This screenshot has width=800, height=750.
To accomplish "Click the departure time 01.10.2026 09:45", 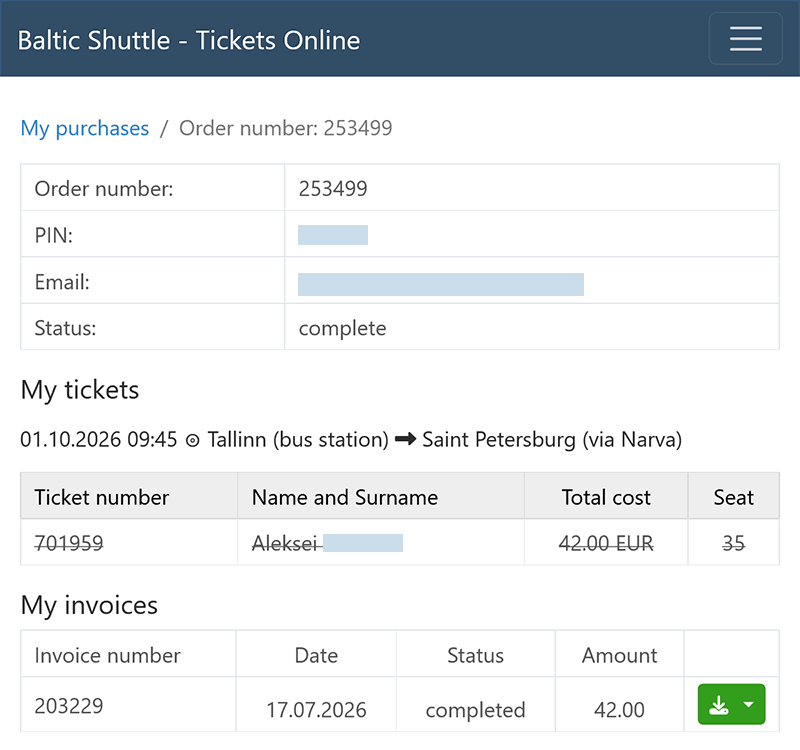I will point(98,439).
